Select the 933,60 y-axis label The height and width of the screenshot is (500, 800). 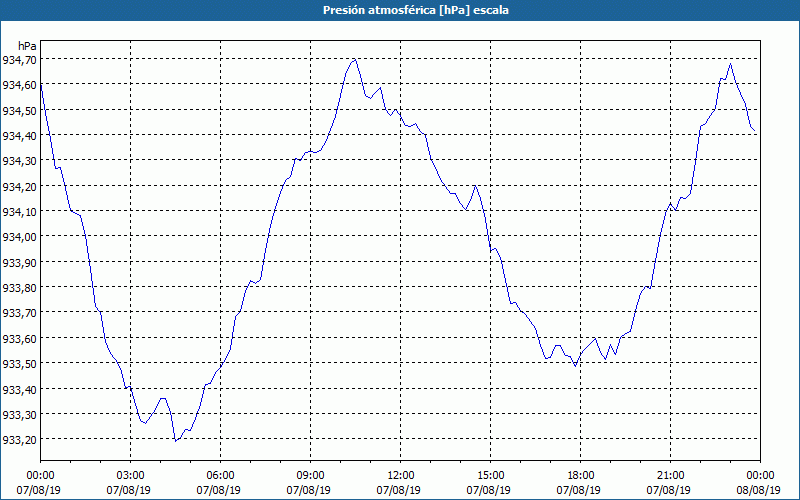pos(19,339)
